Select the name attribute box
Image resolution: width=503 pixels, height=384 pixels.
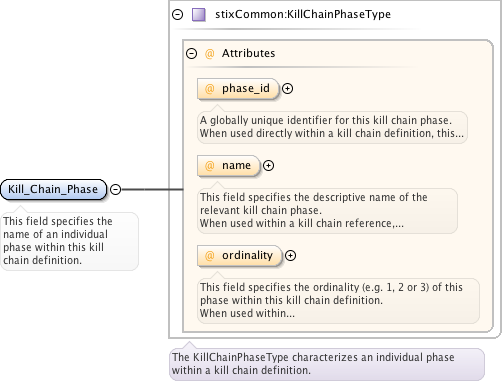(x=228, y=166)
